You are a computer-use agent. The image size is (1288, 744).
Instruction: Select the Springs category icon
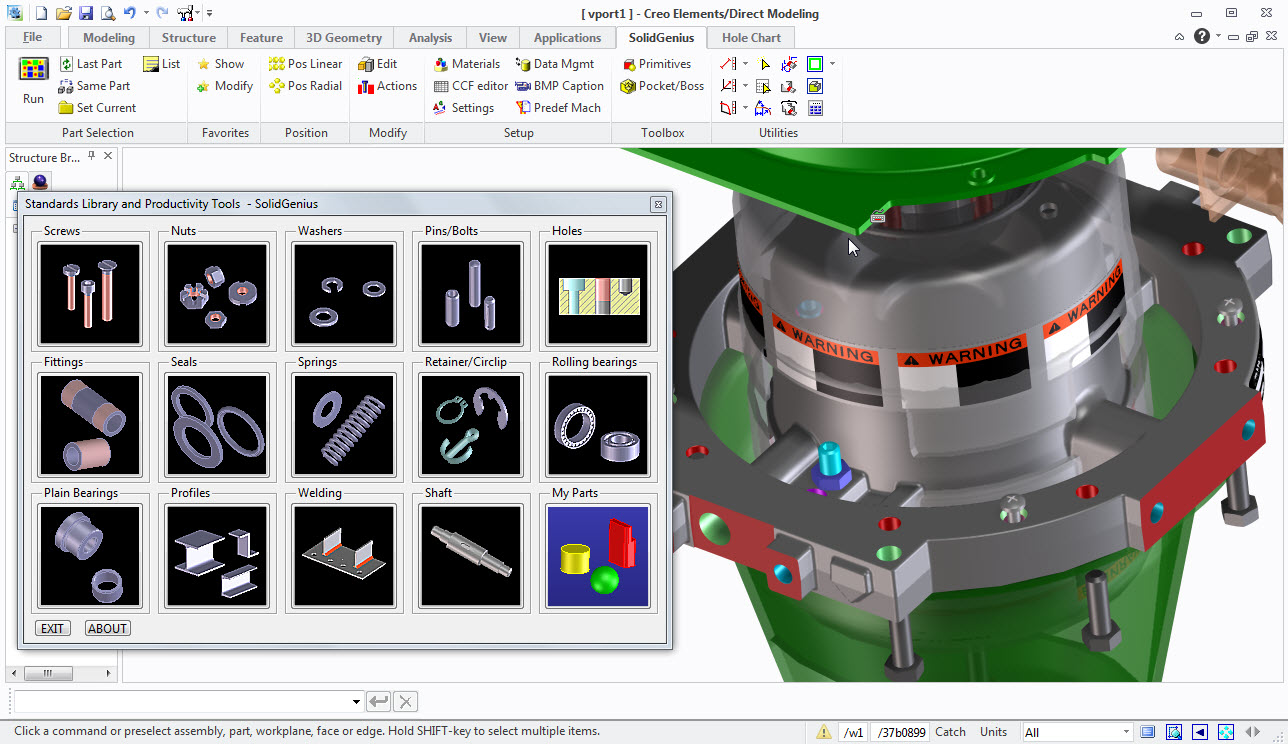tap(344, 425)
